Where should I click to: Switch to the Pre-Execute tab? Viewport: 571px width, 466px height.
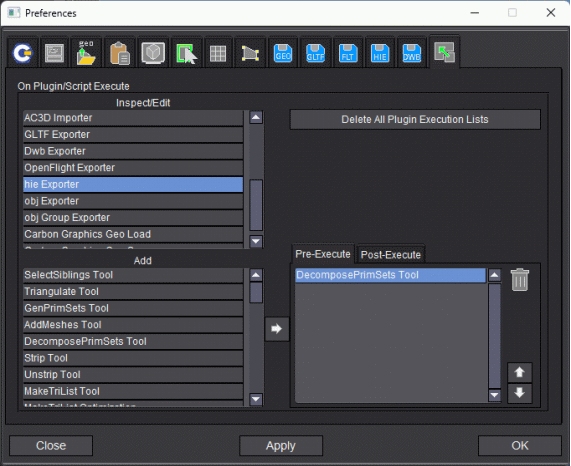323,254
